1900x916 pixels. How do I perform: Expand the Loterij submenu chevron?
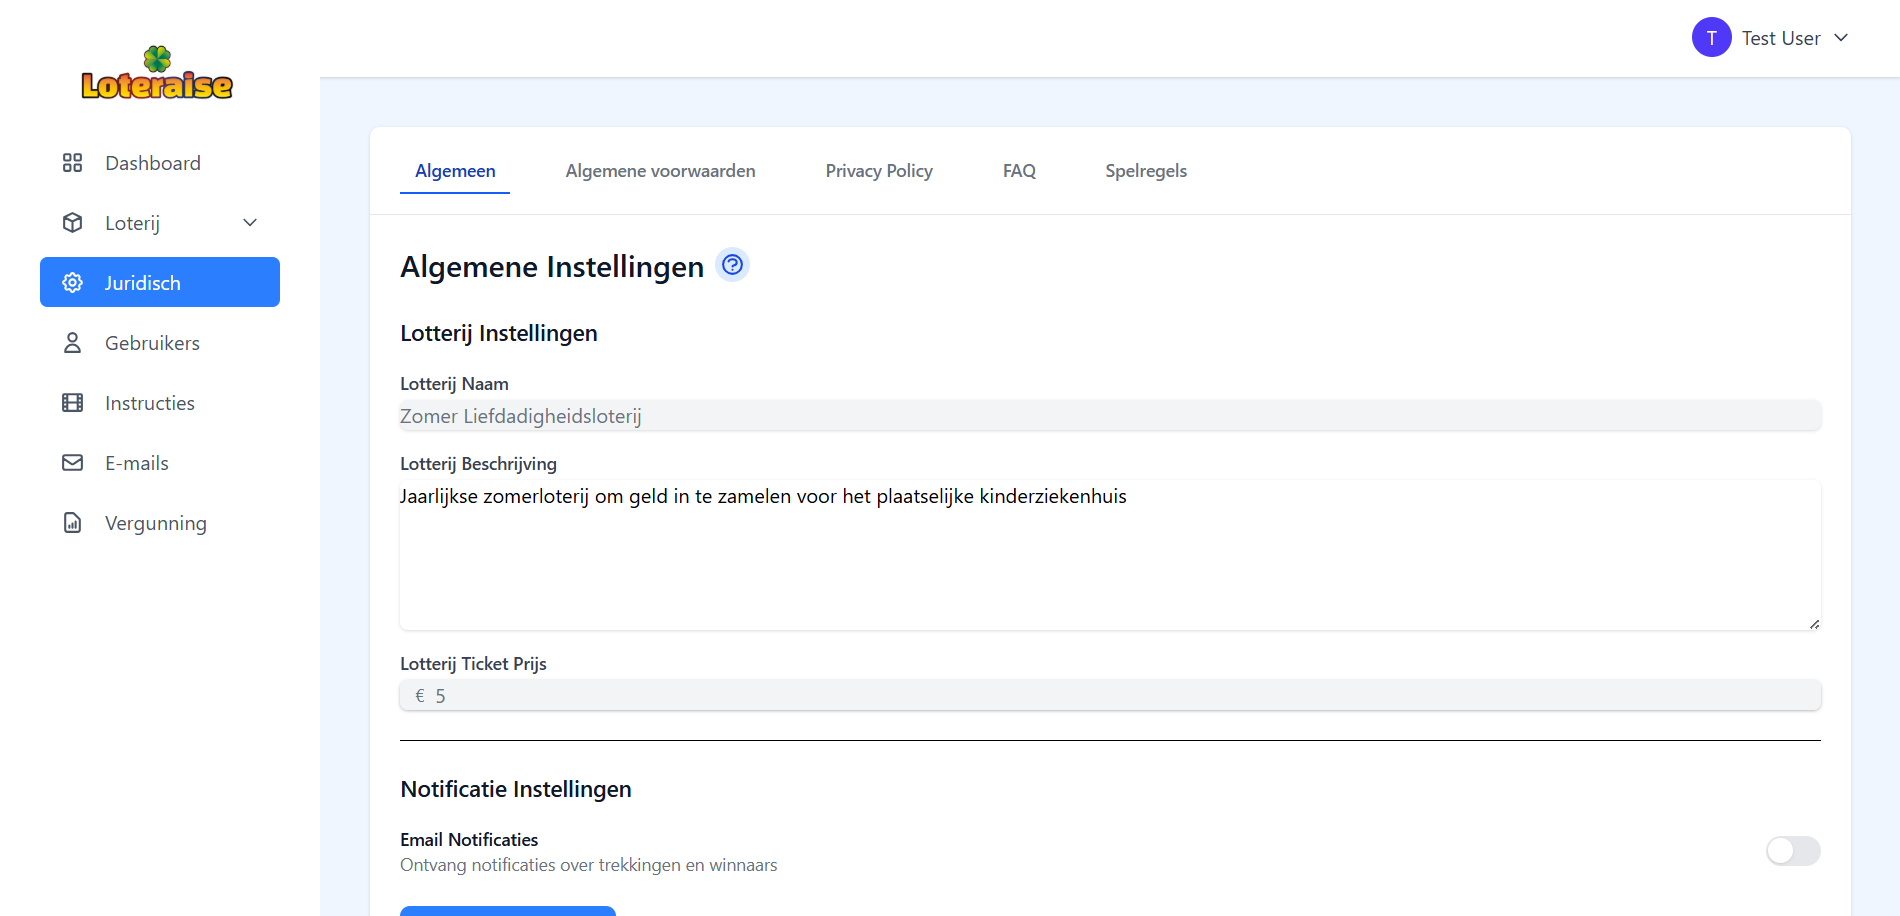pyautogui.click(x=250, y=223)
